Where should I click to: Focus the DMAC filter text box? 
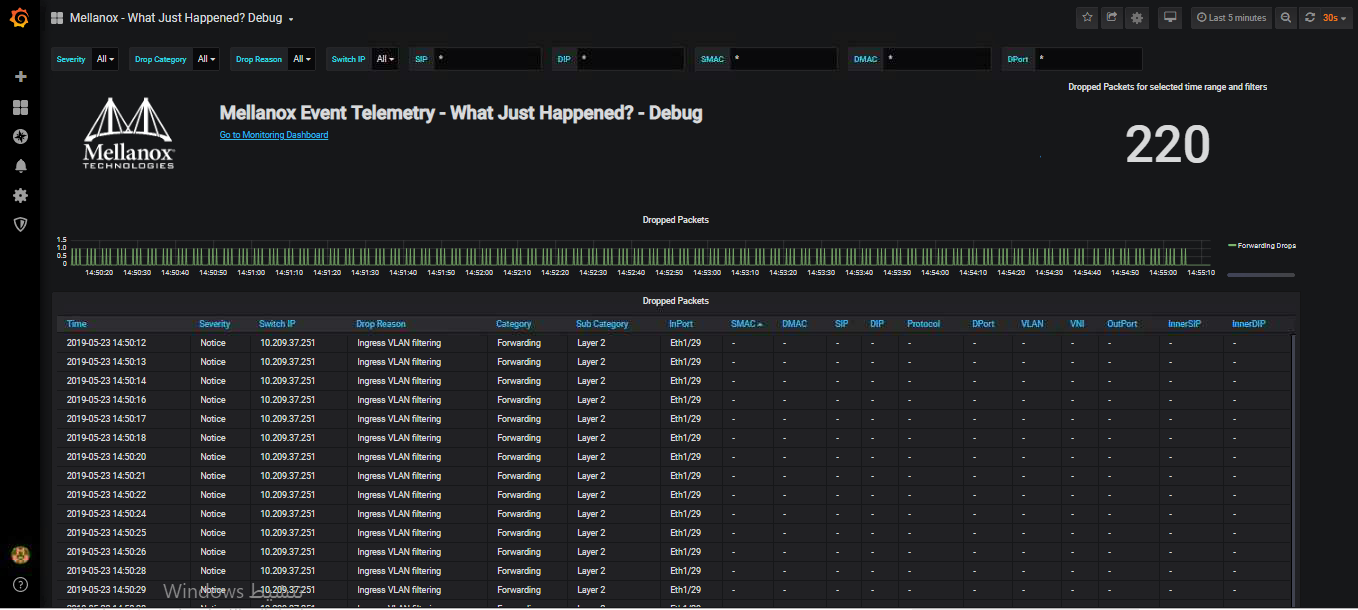936,59
